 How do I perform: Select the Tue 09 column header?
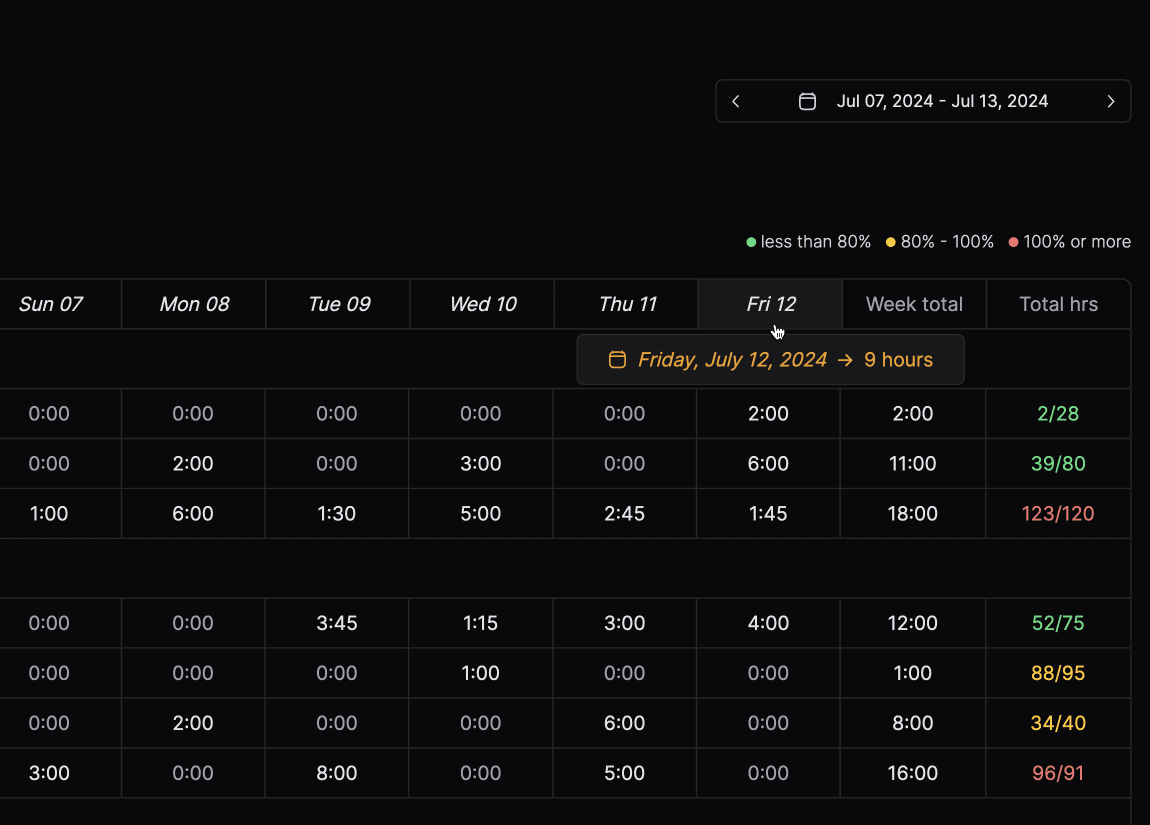pos(339,304)
